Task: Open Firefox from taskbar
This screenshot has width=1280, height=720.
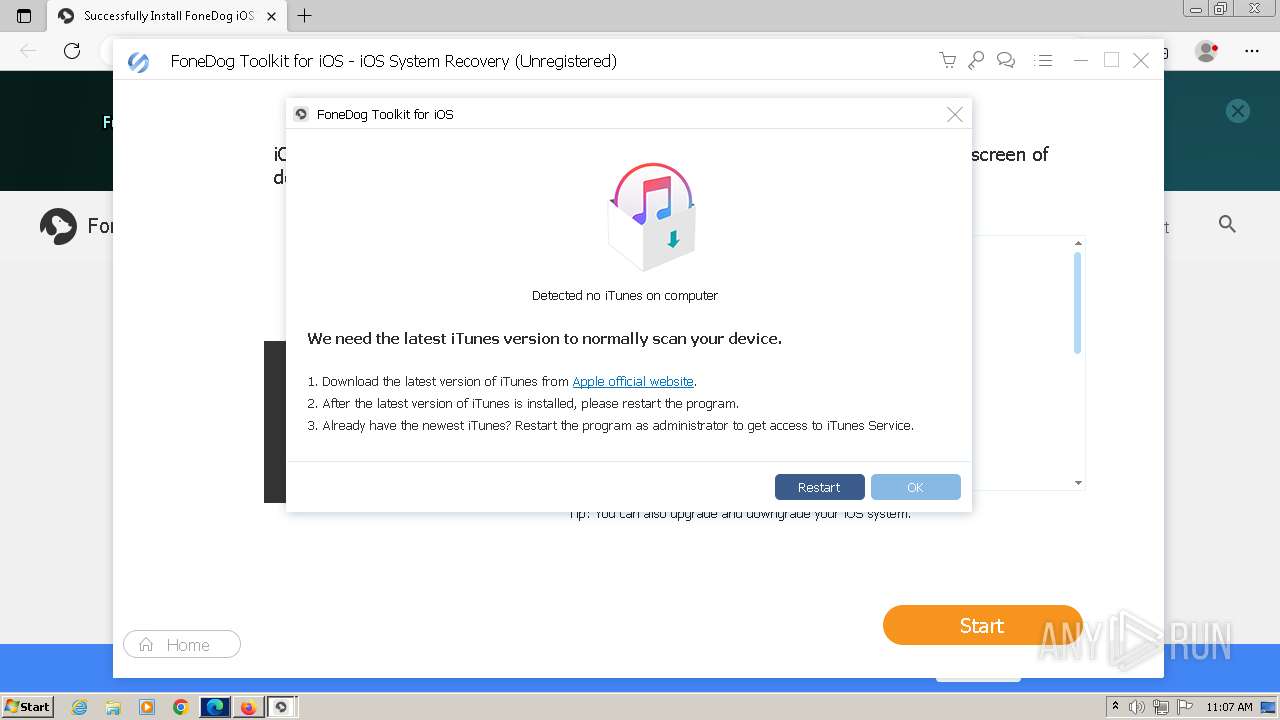Action: coord(248,707)
